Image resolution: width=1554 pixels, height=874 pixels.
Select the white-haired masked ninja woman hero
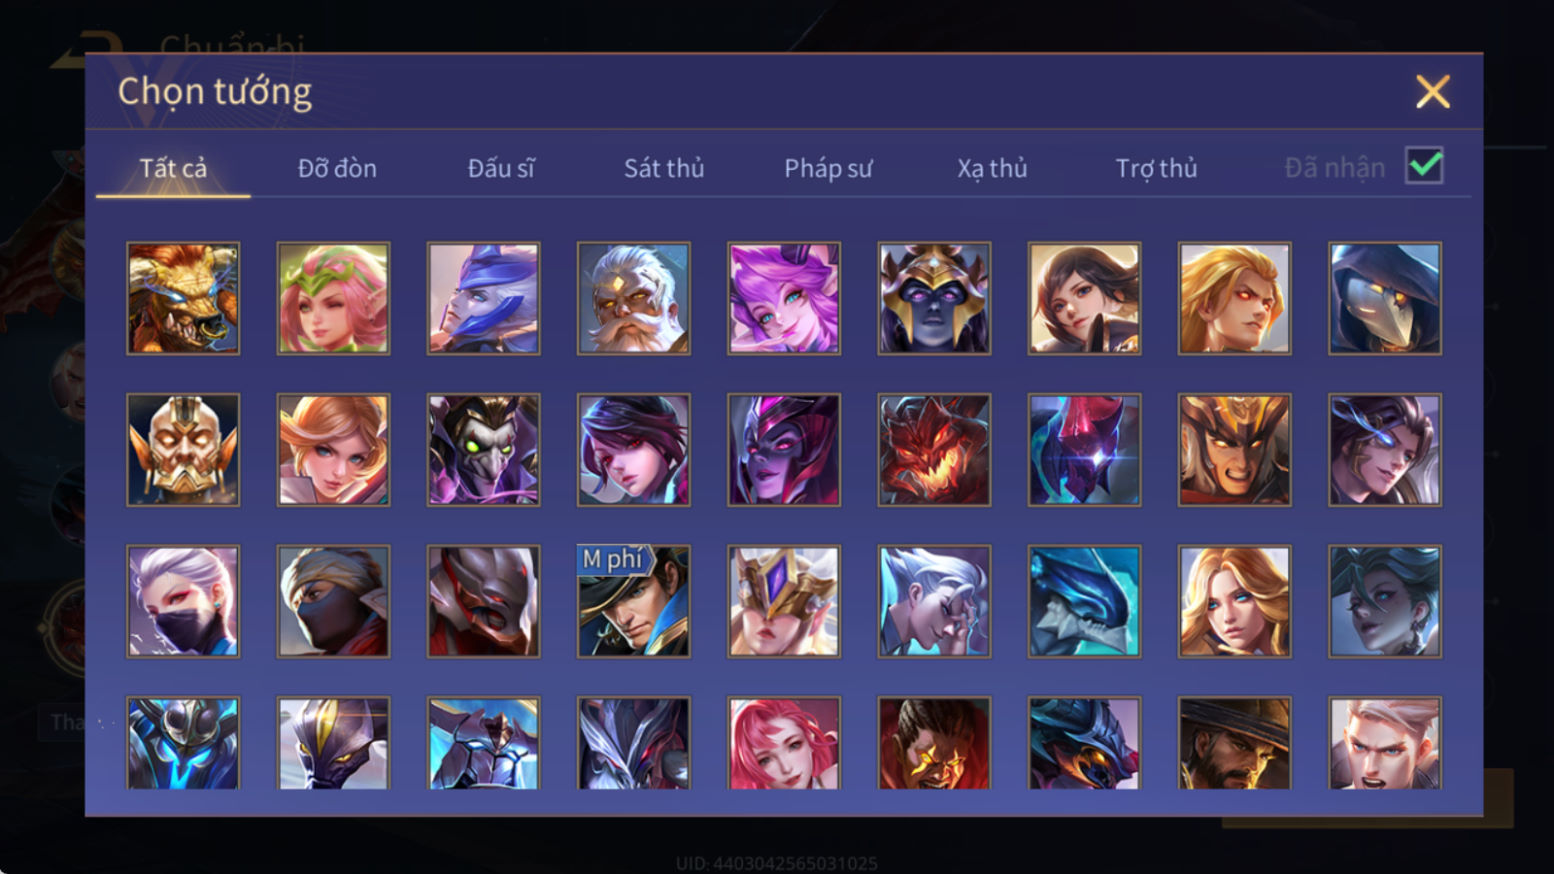[x=183, y=601]
